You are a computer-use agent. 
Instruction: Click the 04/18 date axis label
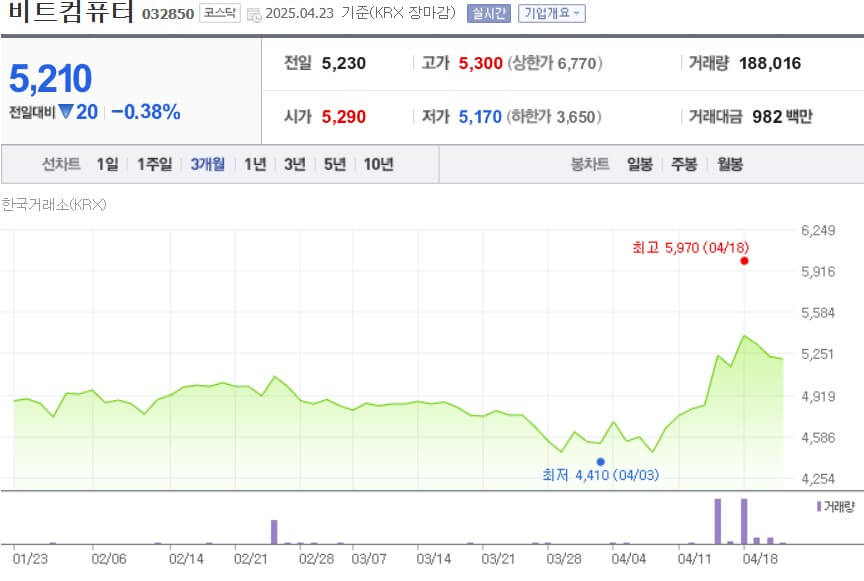click(760, 559)
